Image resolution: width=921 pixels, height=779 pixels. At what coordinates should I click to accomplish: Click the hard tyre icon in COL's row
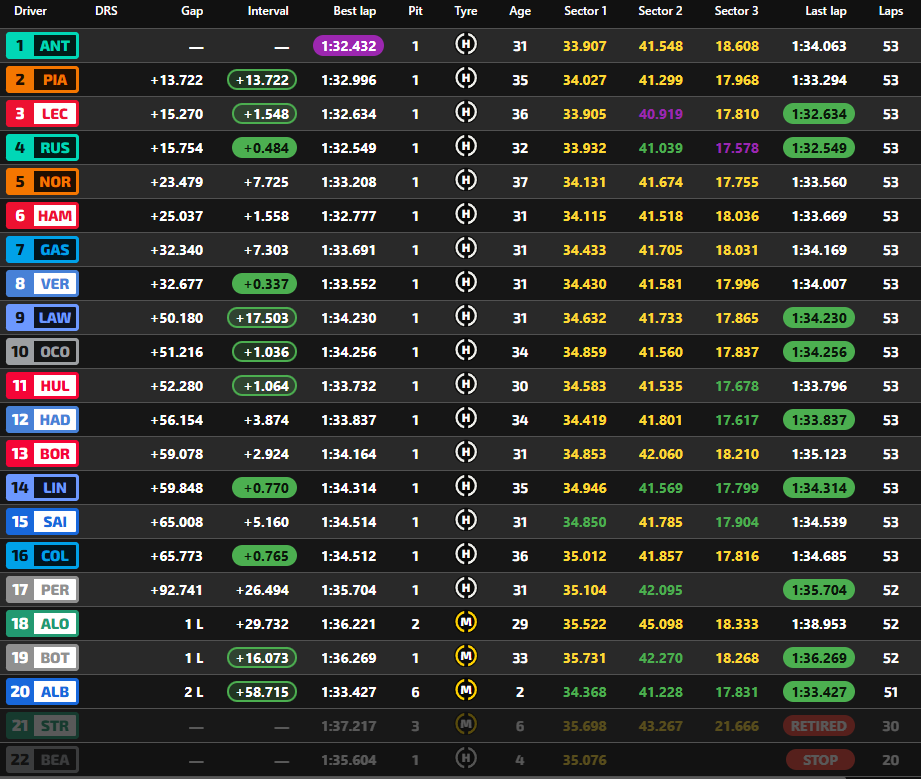(x=466, y=555)
